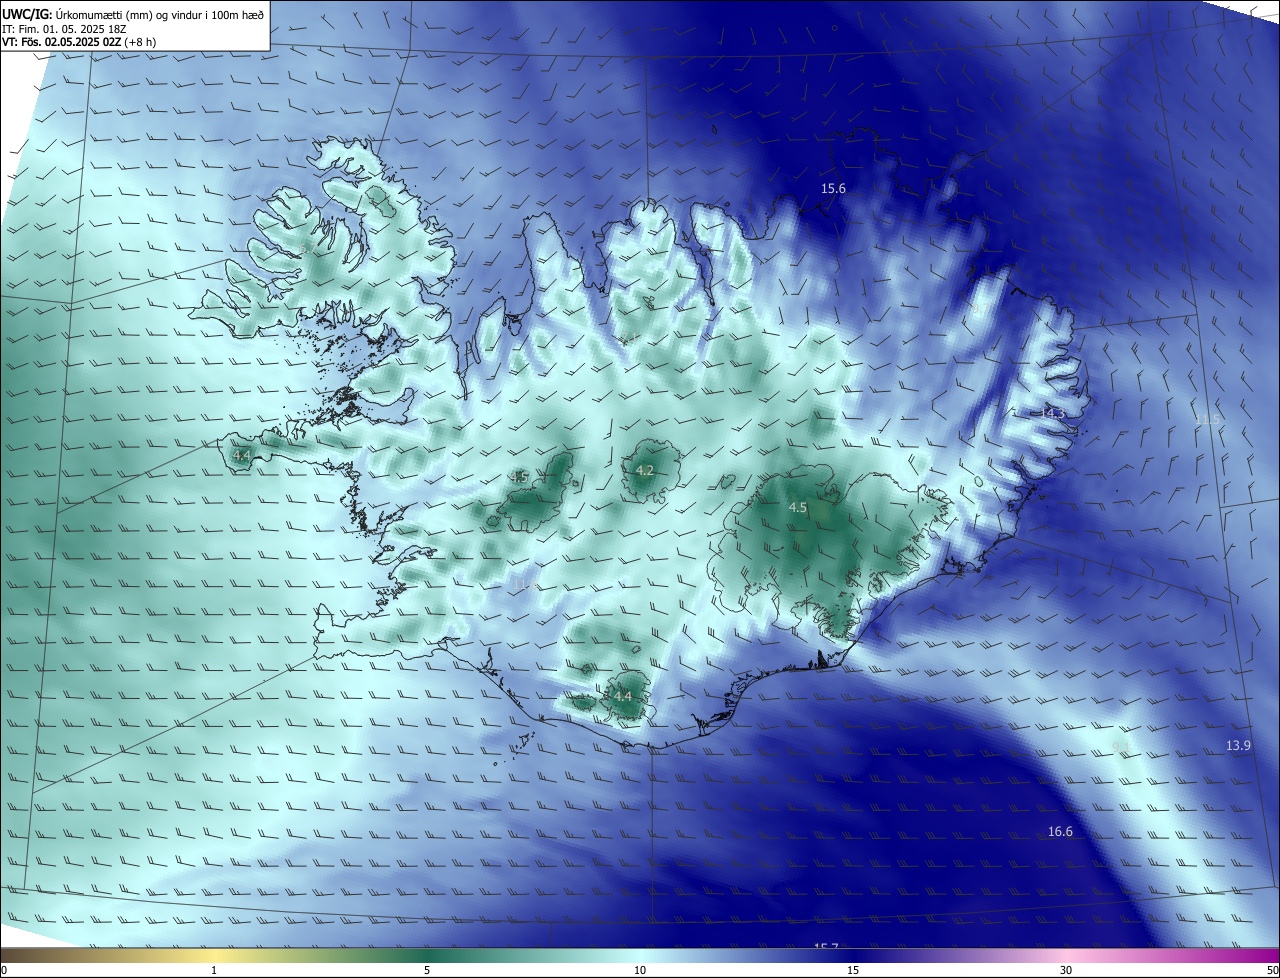This screenshot has width=1280, height=978.
Task: Click the 4.2 value on Hofsjökull glacier
Action: pyautogui.click(x=645, y=470)
